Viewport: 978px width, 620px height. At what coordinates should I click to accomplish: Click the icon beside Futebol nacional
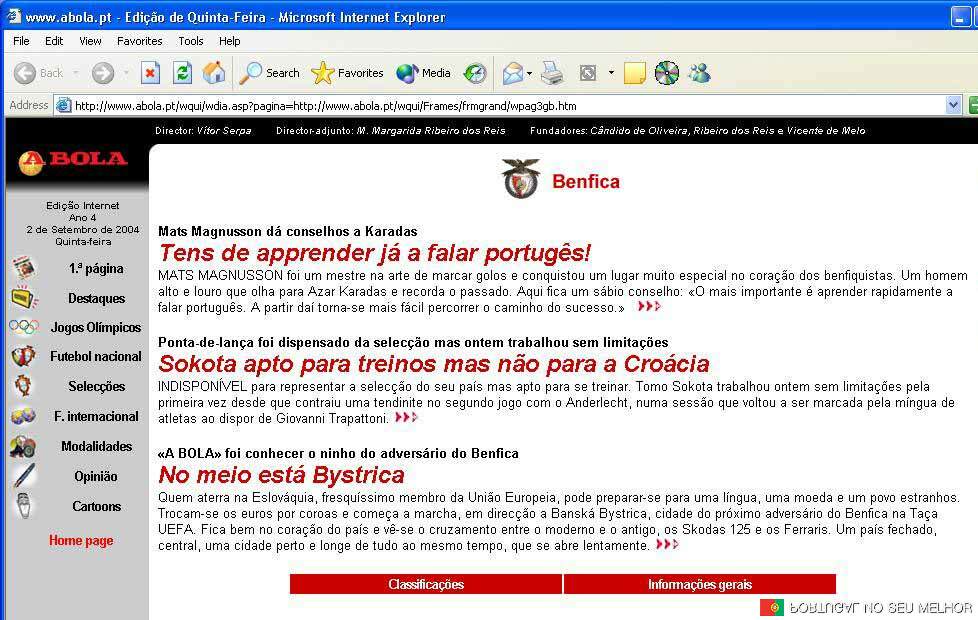click(24, 356)
